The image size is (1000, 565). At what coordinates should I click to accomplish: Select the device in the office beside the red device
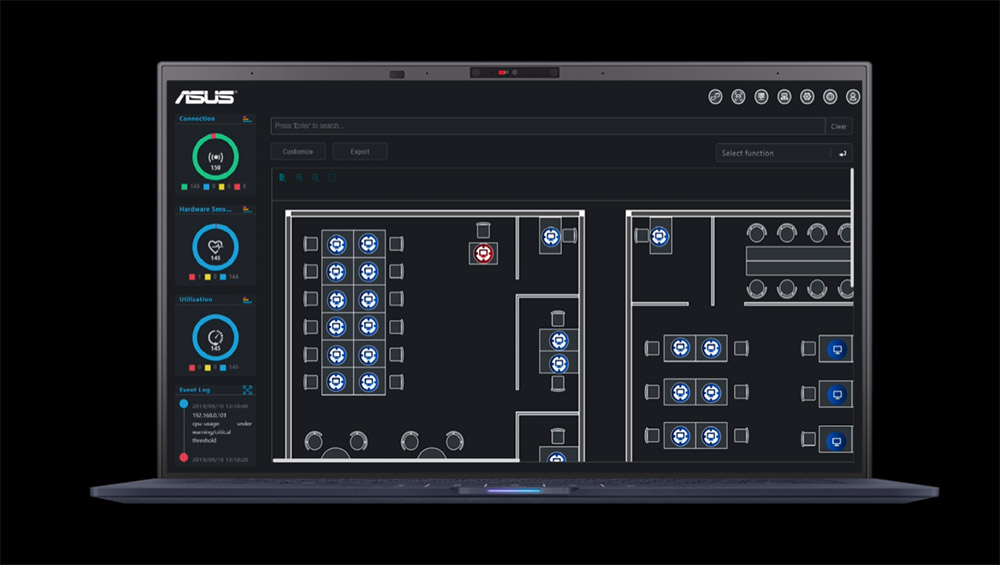[x=551, y=237]
